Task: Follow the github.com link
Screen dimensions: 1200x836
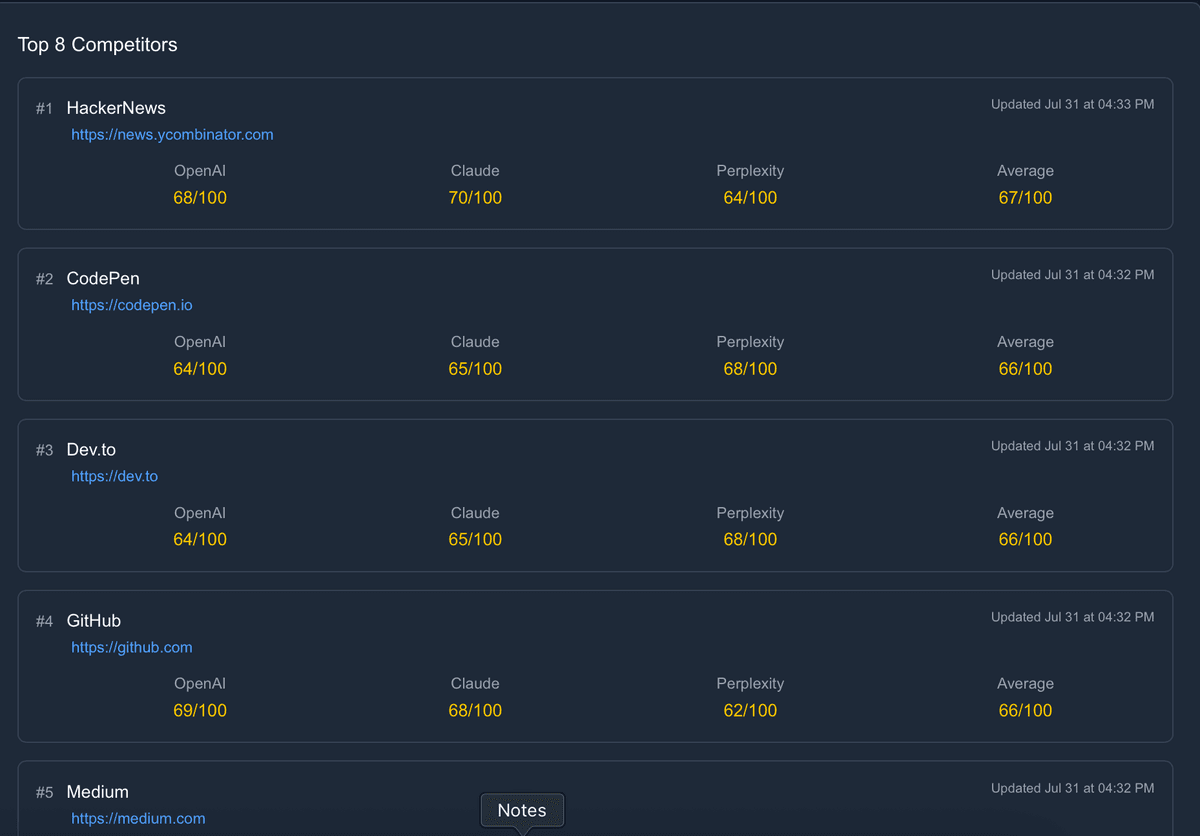Action: coord(131,647)
